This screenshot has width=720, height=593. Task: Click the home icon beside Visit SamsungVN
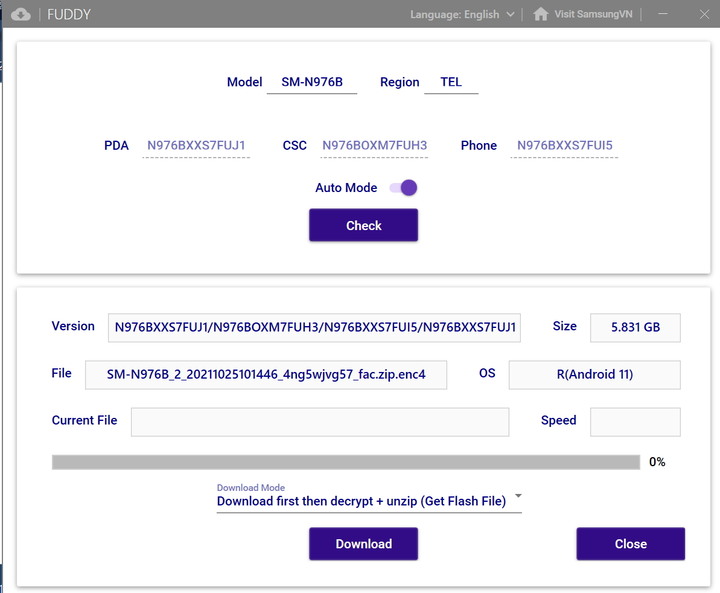(540, 14)
